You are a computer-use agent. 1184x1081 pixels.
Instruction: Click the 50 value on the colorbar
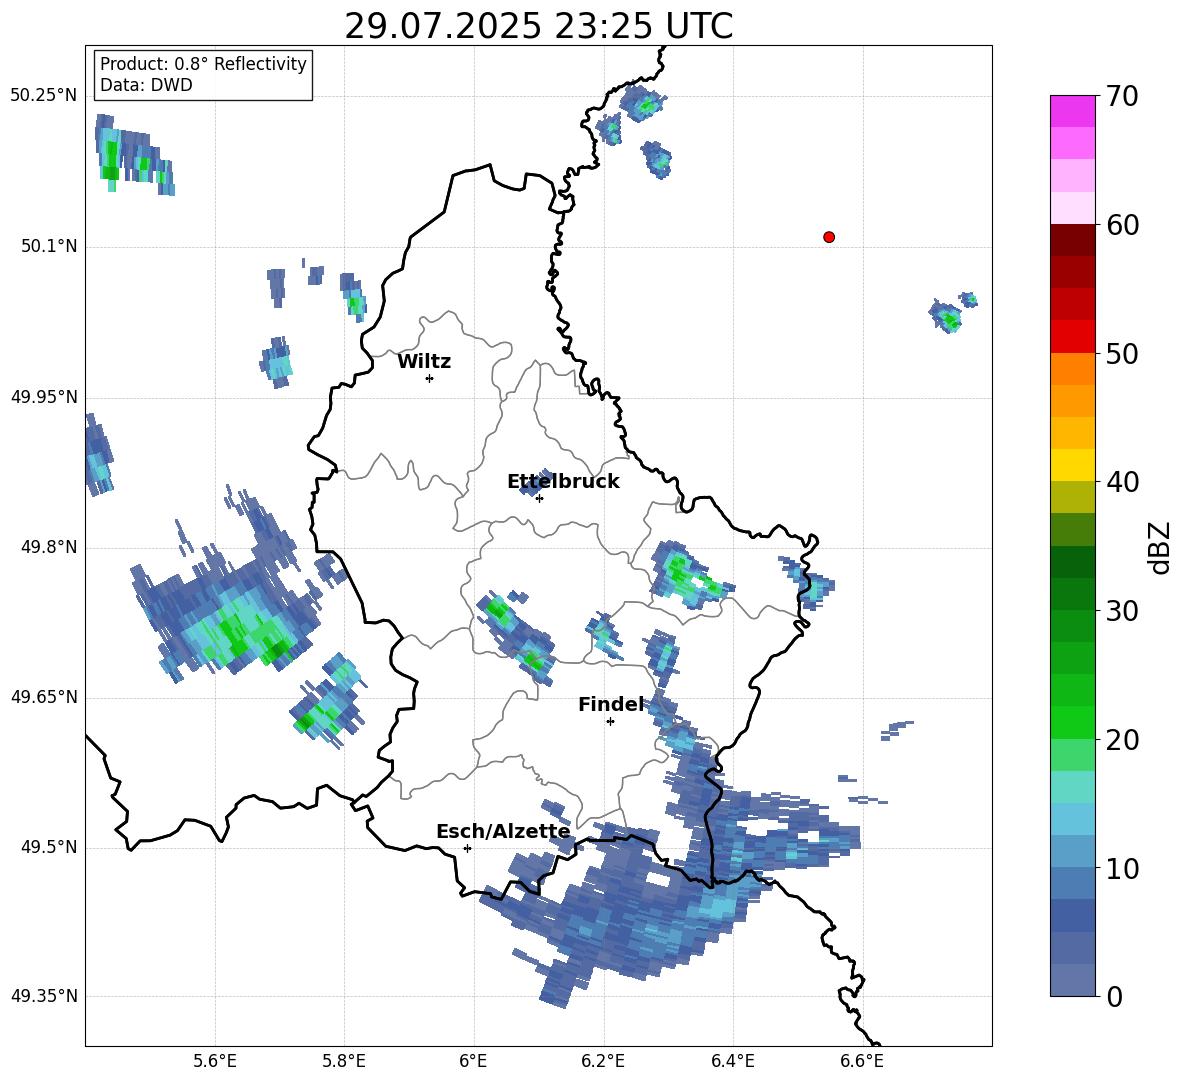coord(1122,354)
